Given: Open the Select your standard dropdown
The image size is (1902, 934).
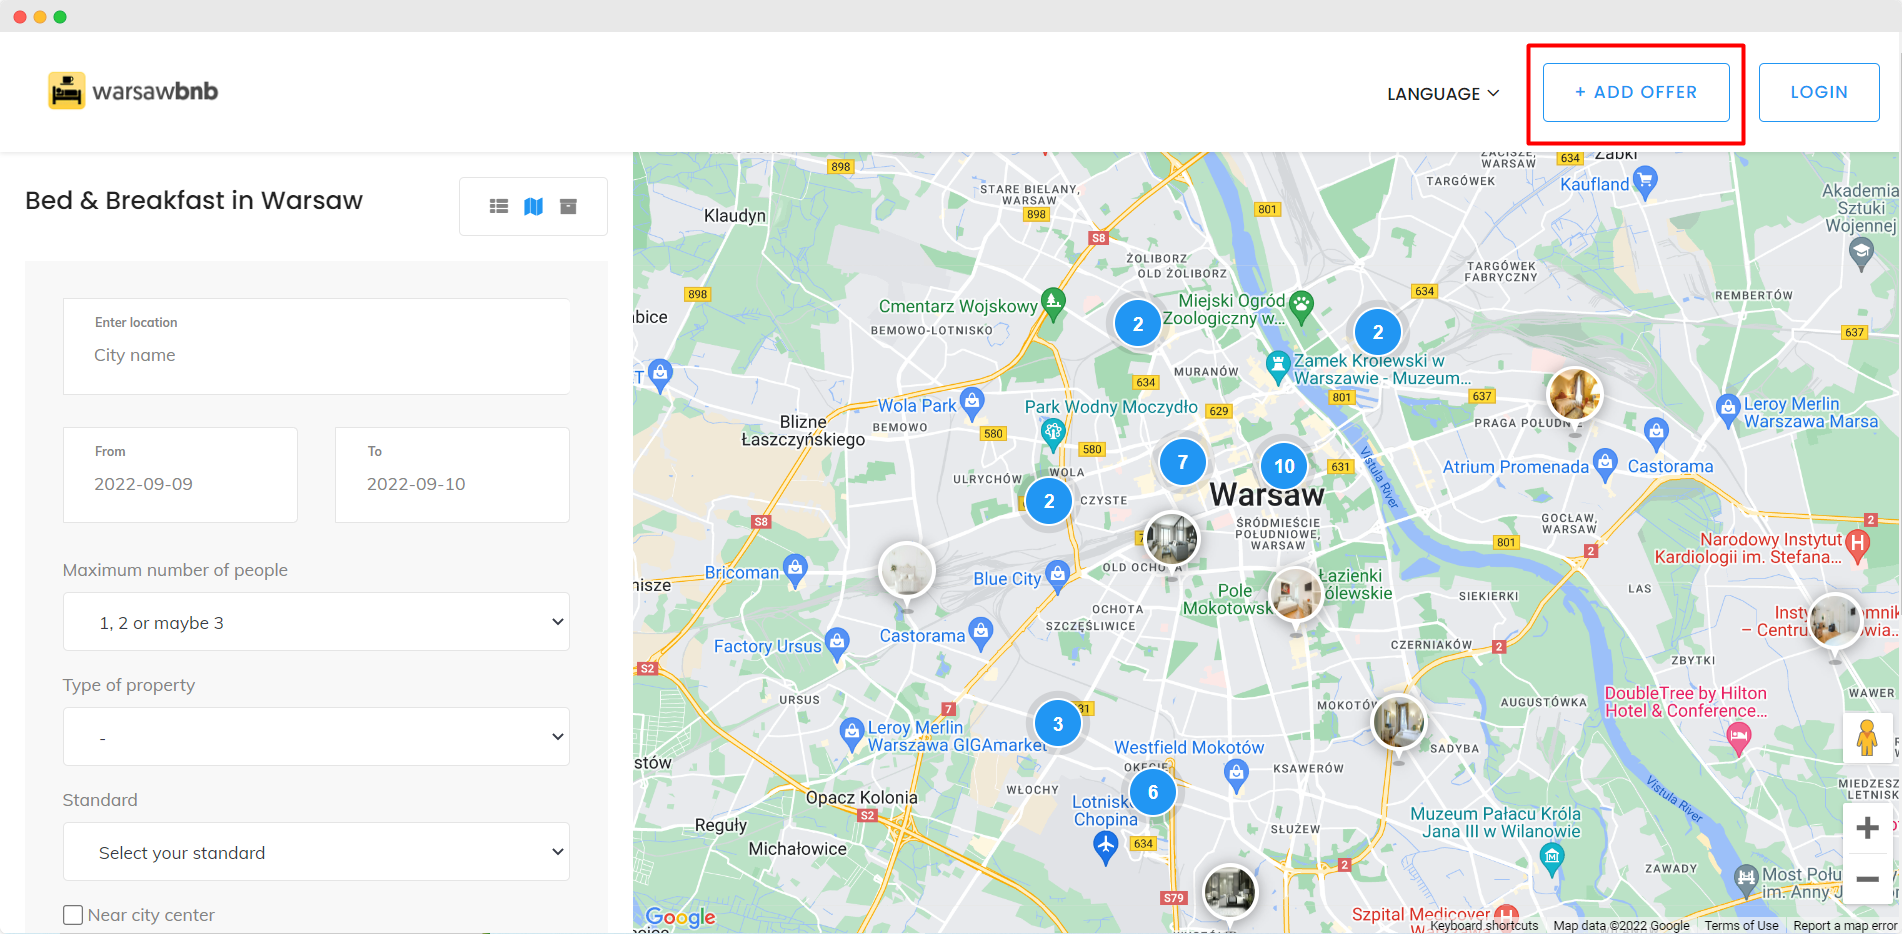Looking at the screenshot, I should [x=316, y=852].
